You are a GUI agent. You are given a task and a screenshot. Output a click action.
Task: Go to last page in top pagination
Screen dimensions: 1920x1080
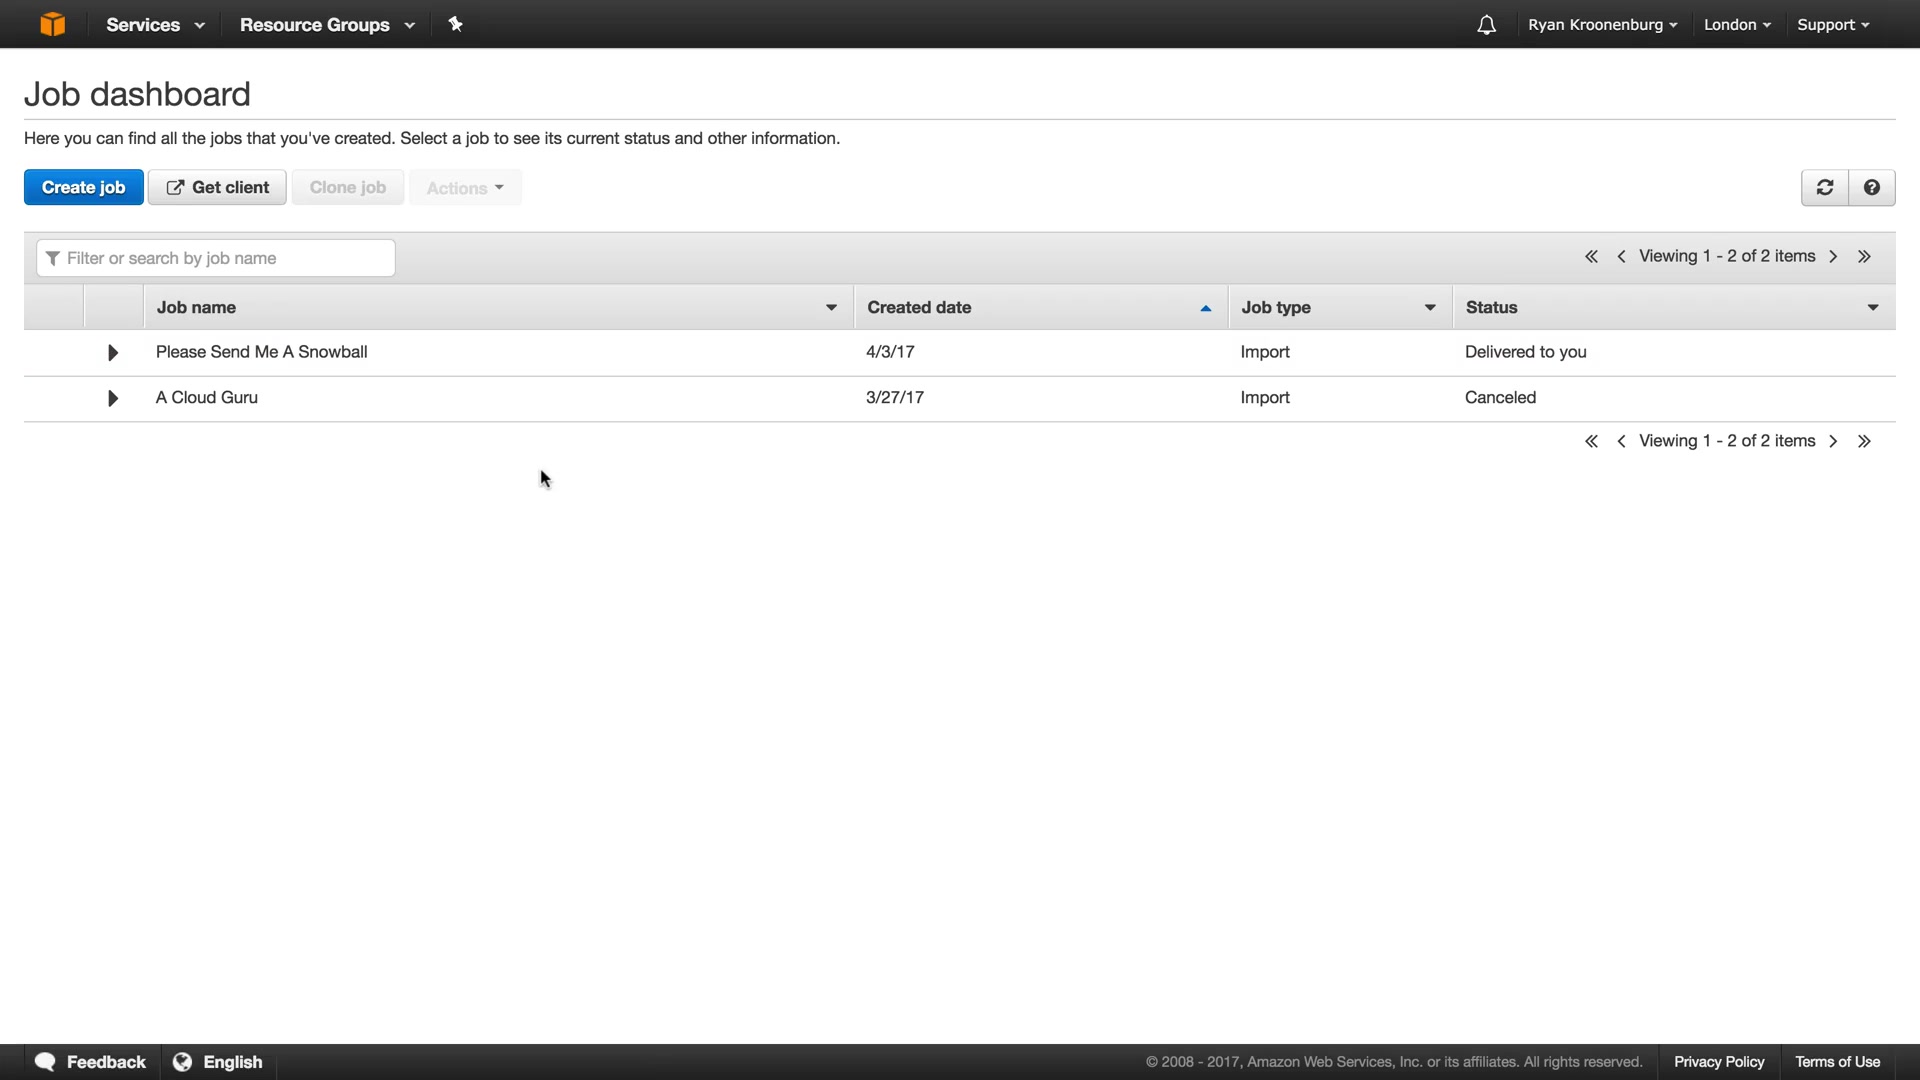click(x=1864, y=257)
